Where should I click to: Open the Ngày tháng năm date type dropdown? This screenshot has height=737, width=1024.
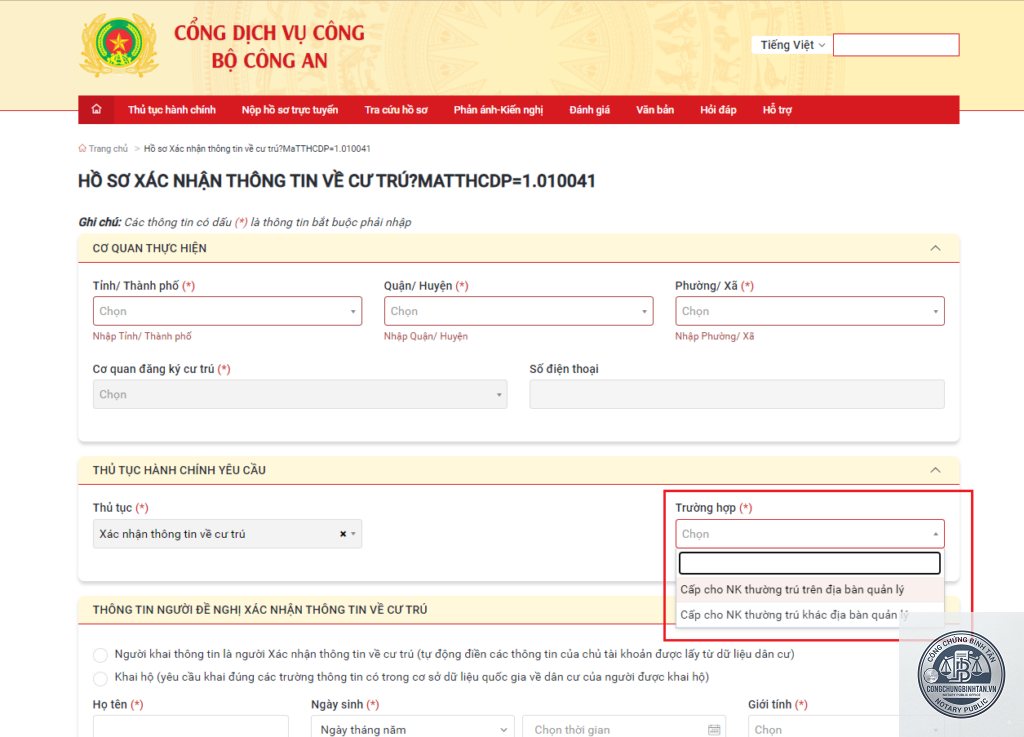coord(413,729)
